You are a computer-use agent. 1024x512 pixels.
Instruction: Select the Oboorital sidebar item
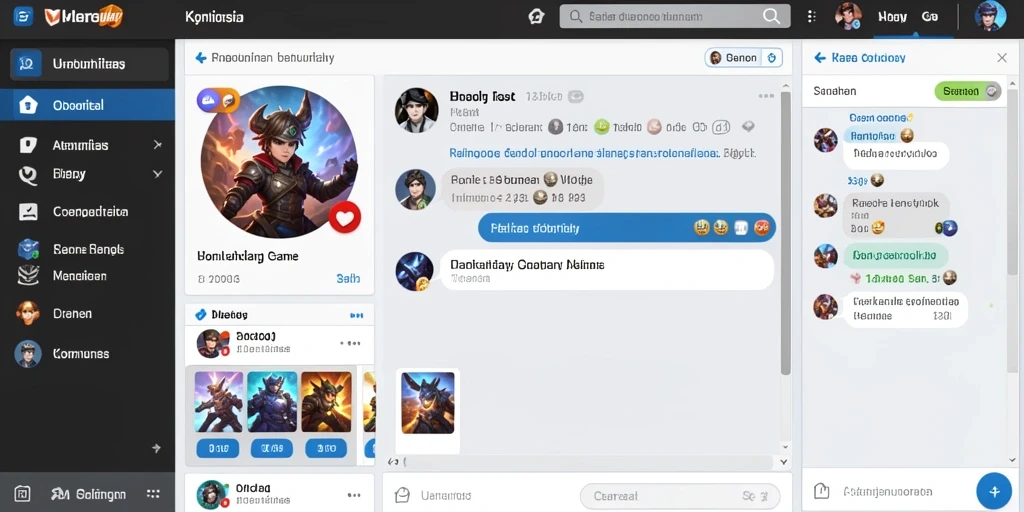pos(88,104)
